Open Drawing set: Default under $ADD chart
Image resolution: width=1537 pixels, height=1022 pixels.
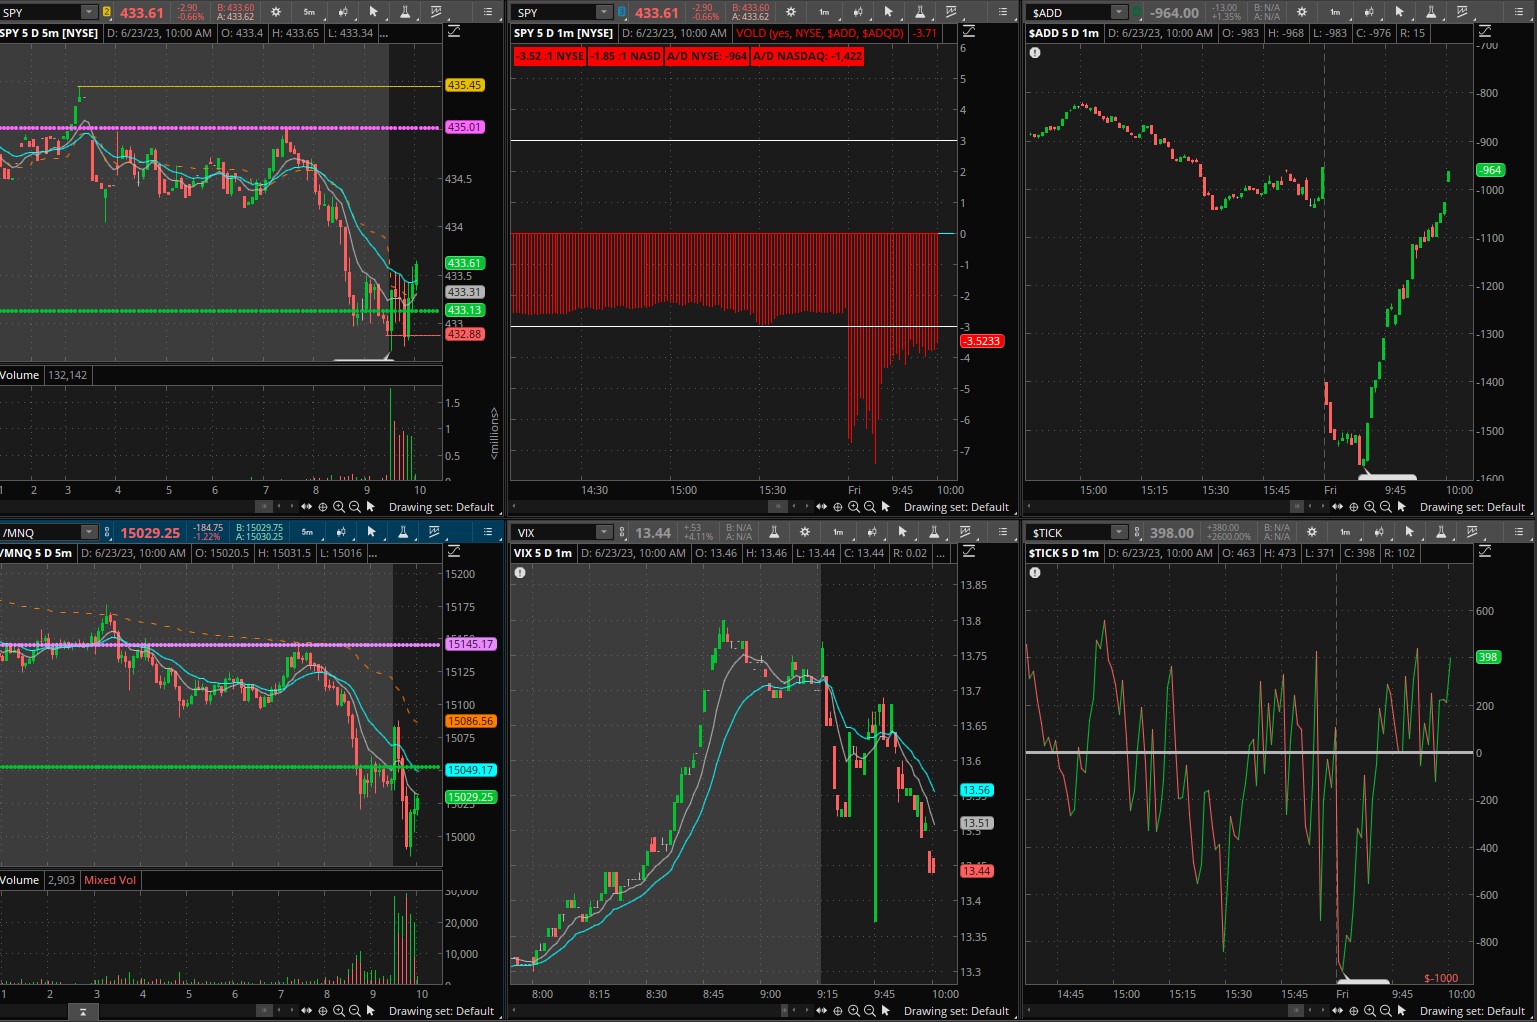tap(1472, 507)
